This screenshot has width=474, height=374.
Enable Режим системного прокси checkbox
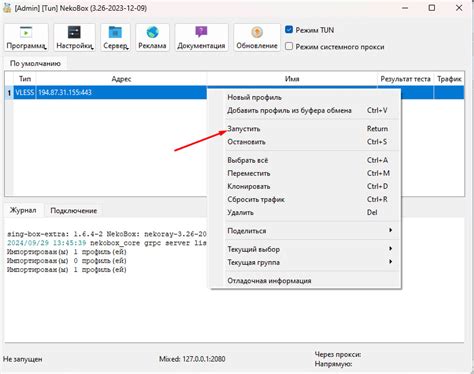click(289, 46)
